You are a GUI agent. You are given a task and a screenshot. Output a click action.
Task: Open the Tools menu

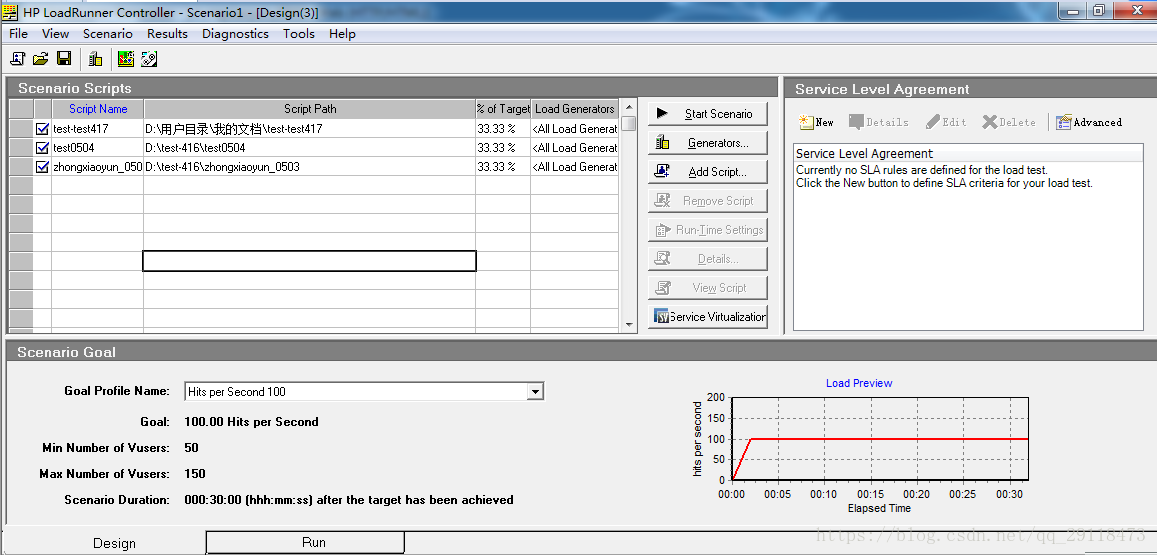coord(299,34)
